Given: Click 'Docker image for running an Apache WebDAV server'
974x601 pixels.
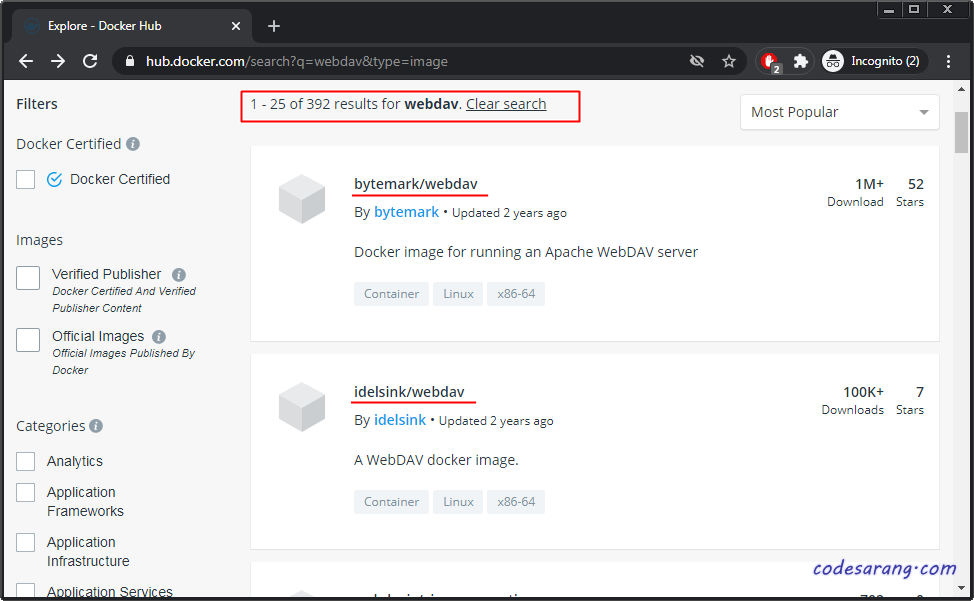Looking at the screenshot, I should coord(526,252).
